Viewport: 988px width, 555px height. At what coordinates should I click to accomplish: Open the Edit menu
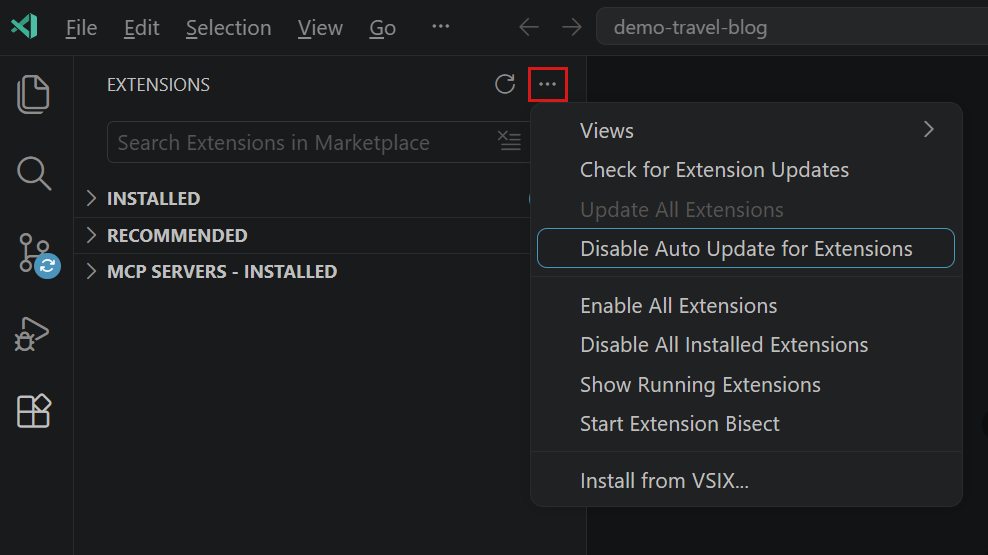pos(142,28)
